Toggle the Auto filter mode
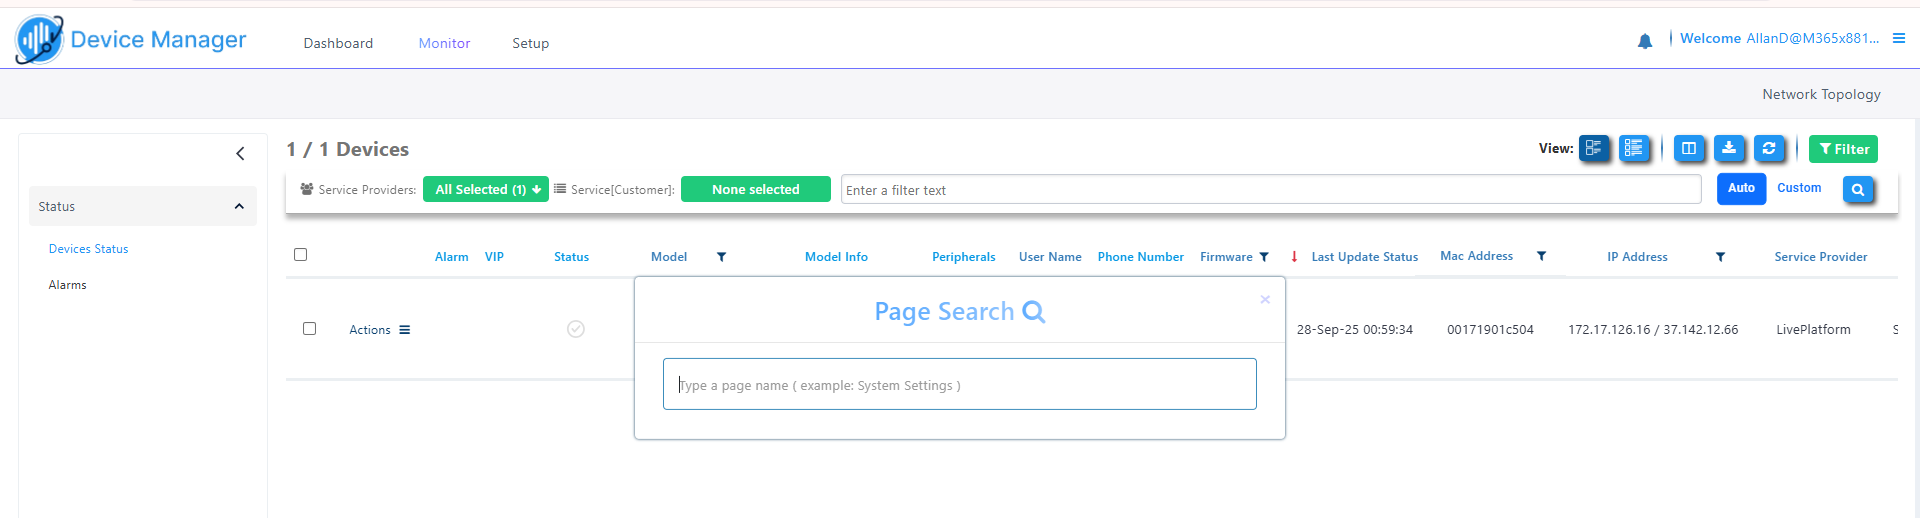 pos(1741,188)
